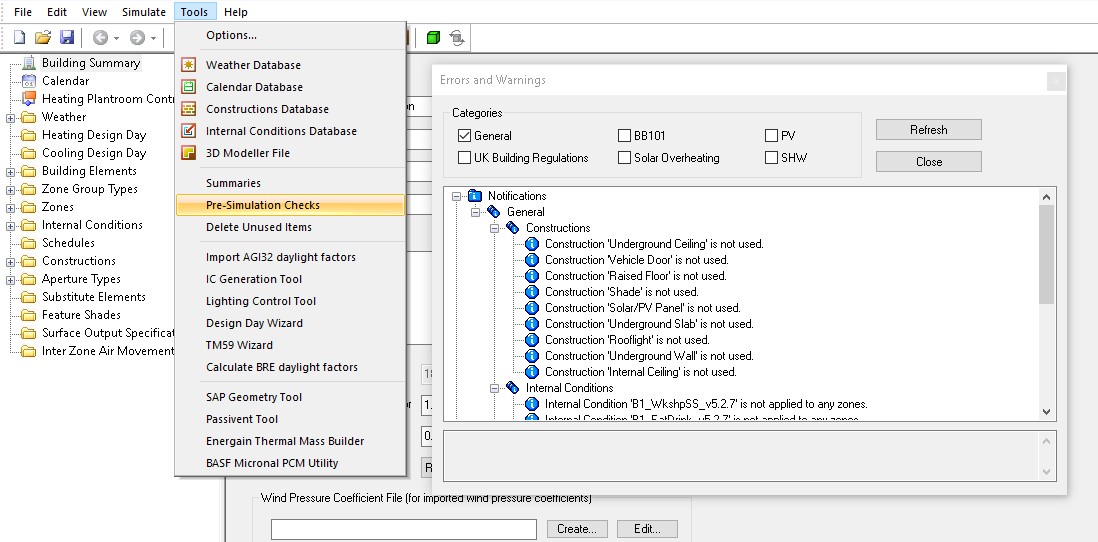
Task: Tick the UK Building Regulations checkbox
Action: click(x=464, y=158)
